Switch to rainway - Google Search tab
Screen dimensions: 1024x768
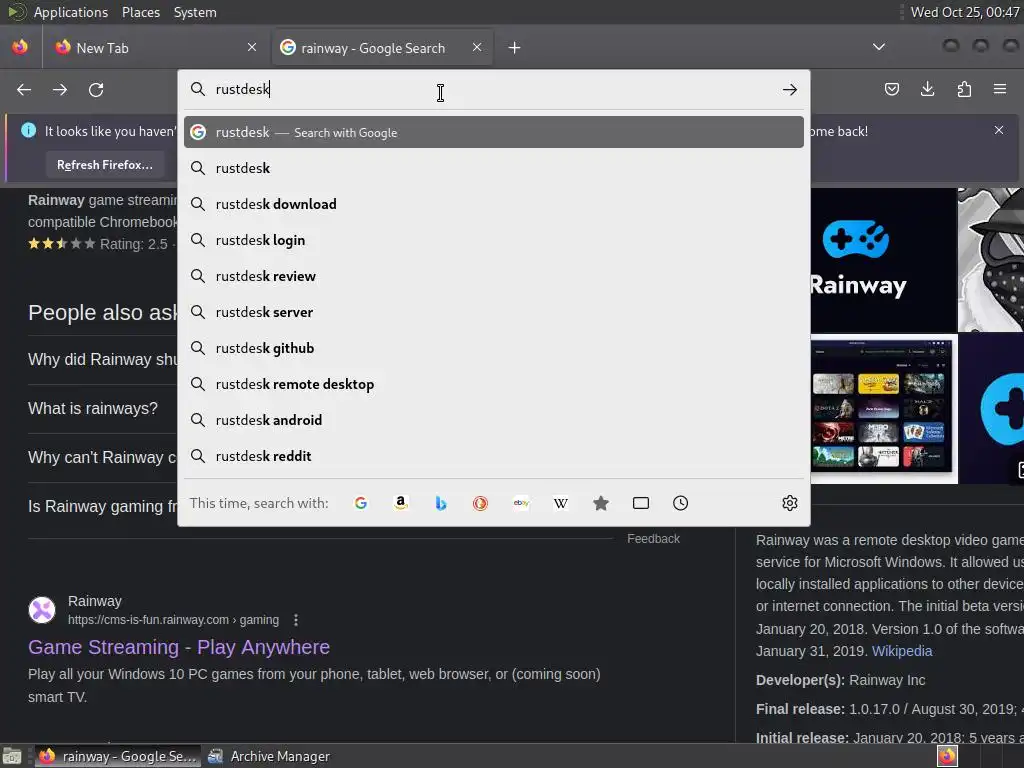point(382,48)
